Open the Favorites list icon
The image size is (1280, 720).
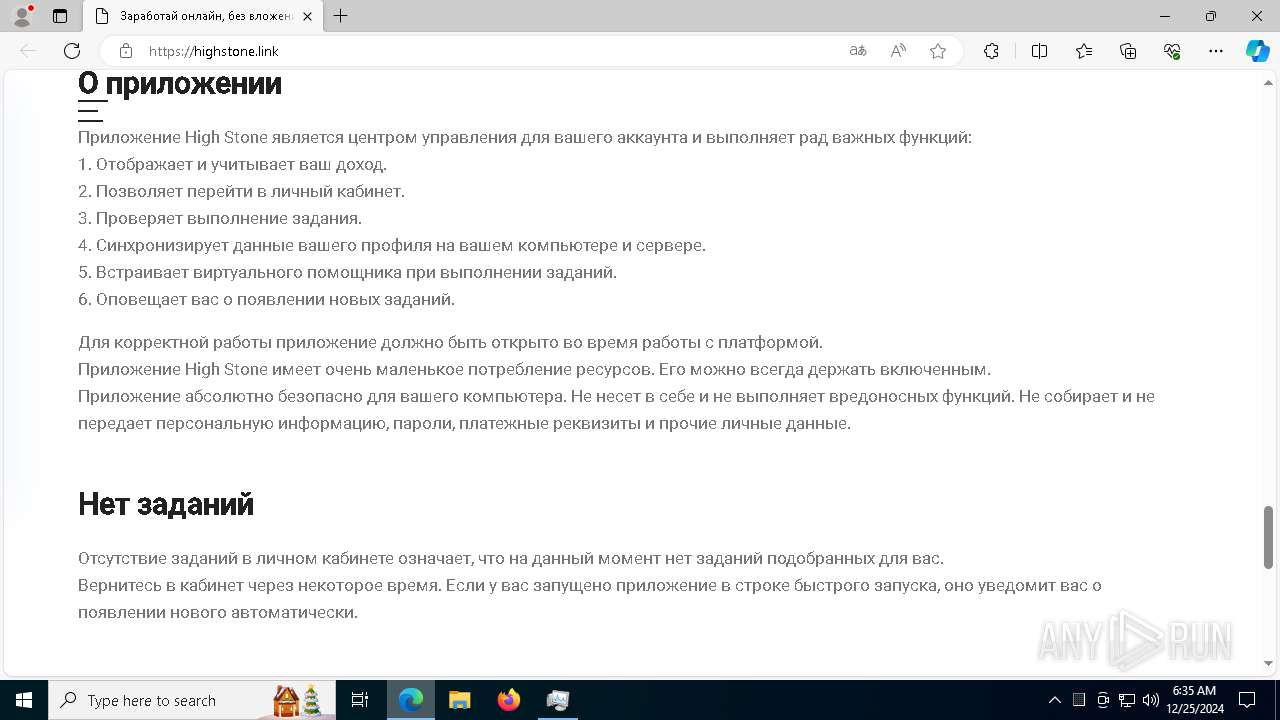point(1084,51)
